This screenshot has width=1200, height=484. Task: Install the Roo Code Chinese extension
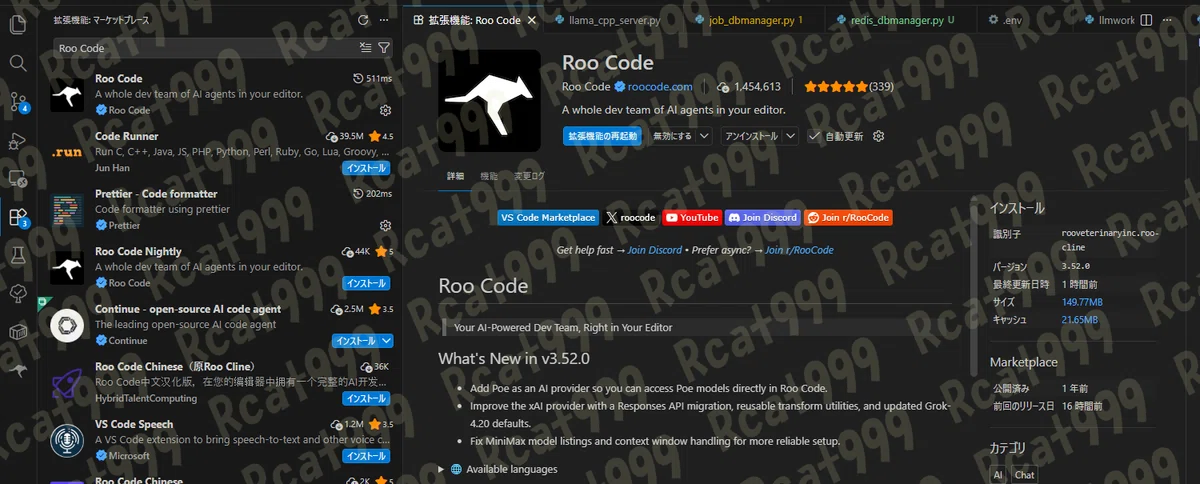point(365,399)
